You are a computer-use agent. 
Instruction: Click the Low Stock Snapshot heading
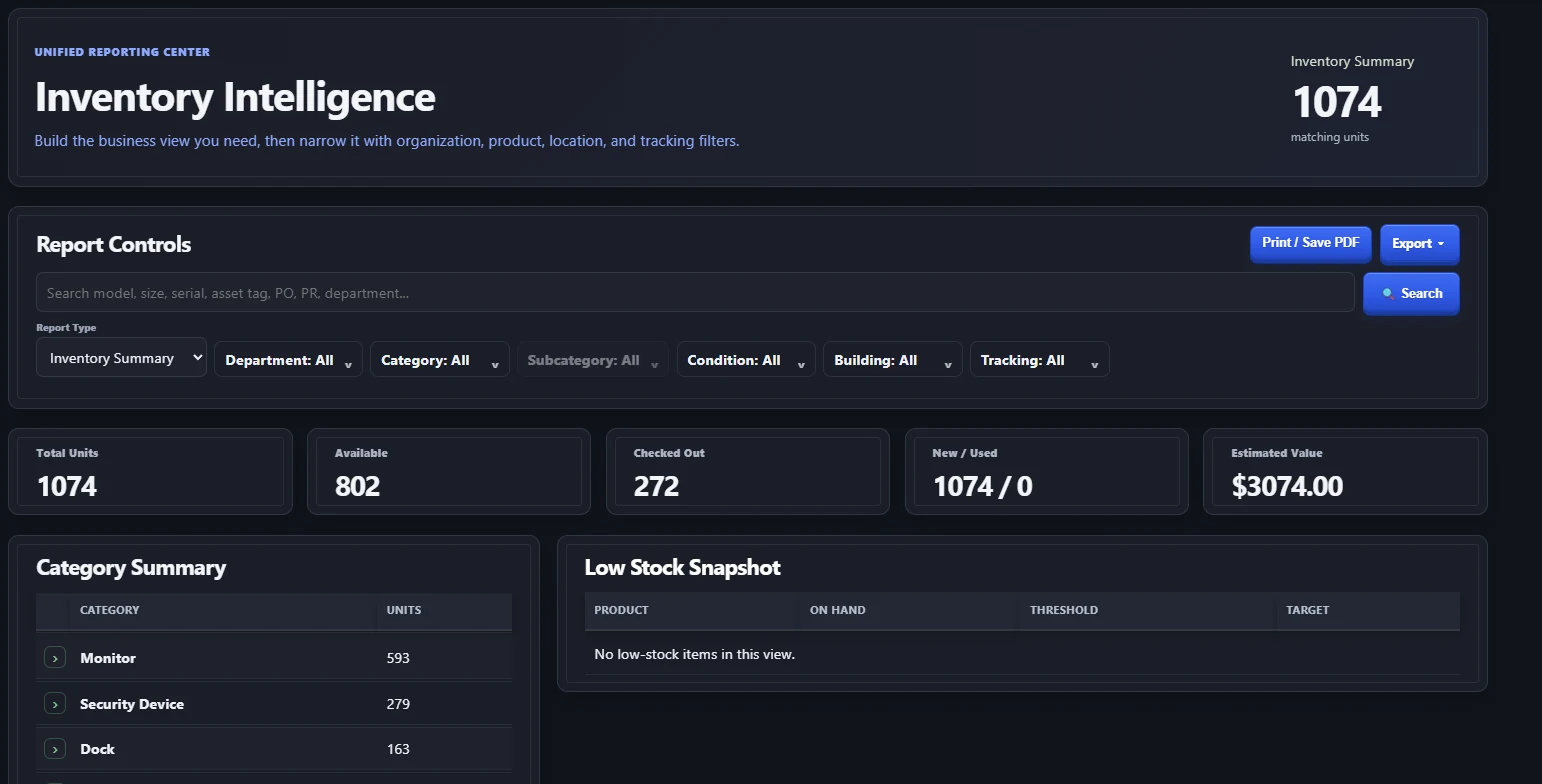click(683, 568)
